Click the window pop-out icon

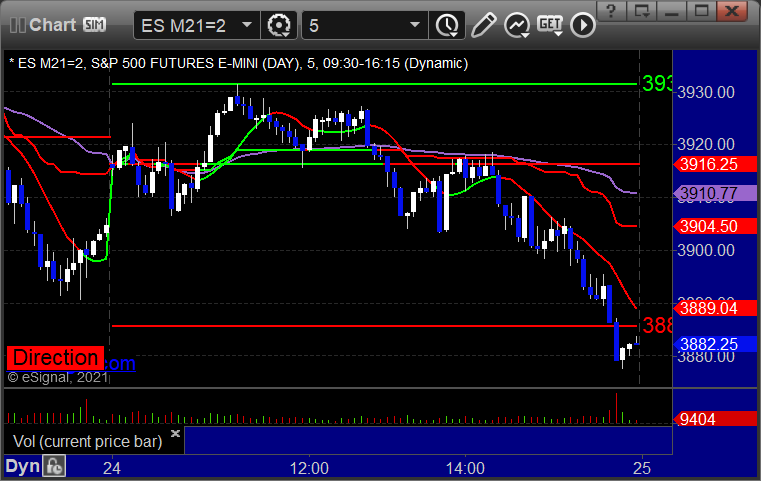coord(642,10)
